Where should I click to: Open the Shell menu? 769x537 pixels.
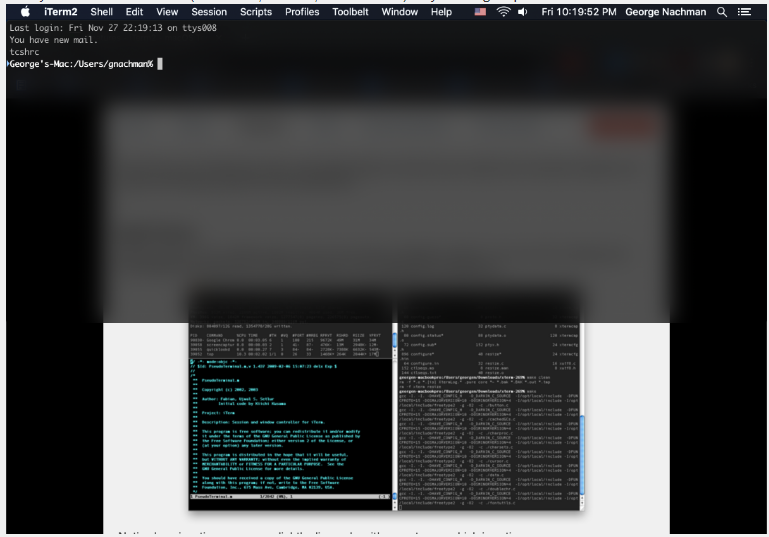[x=102, y=12]
